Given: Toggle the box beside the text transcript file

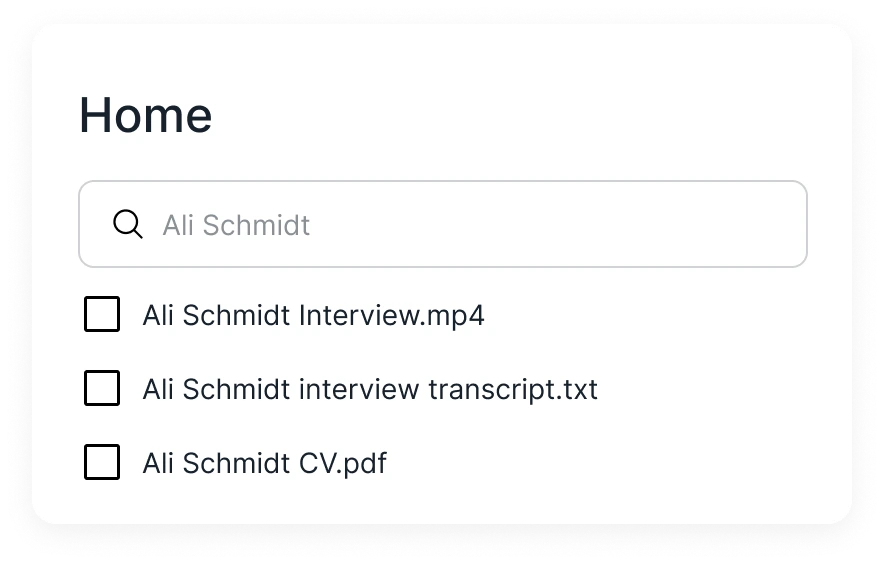Looking at the screenshot, I should (102, 388).
